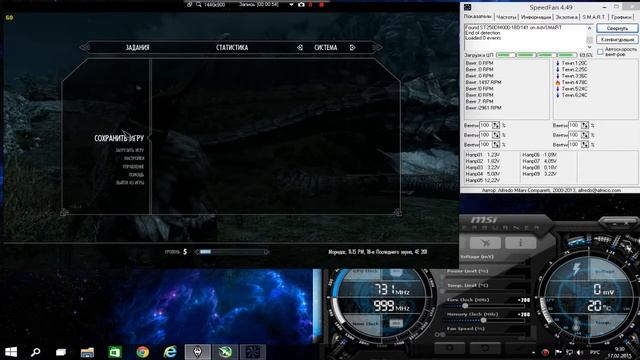Click Afterburner settings gear button

tap(449, 348)
